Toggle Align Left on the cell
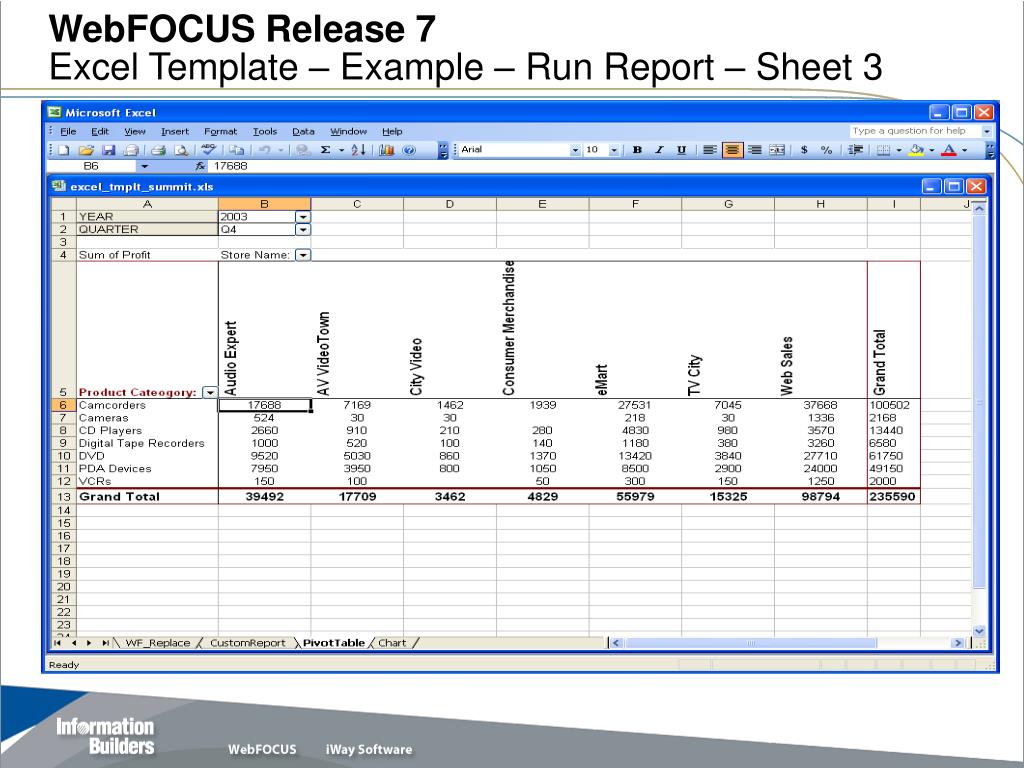Screen dimensions: 1024x768 709,150
